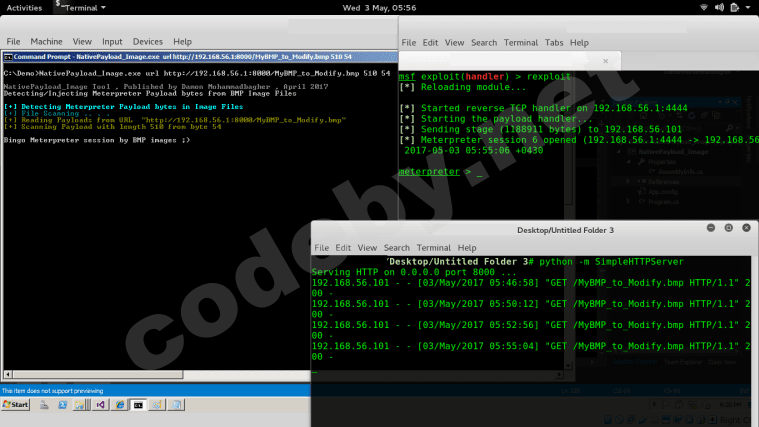
Task: Launch Server Manager from Windows taskbar
Action: click(x=44, y=405)
